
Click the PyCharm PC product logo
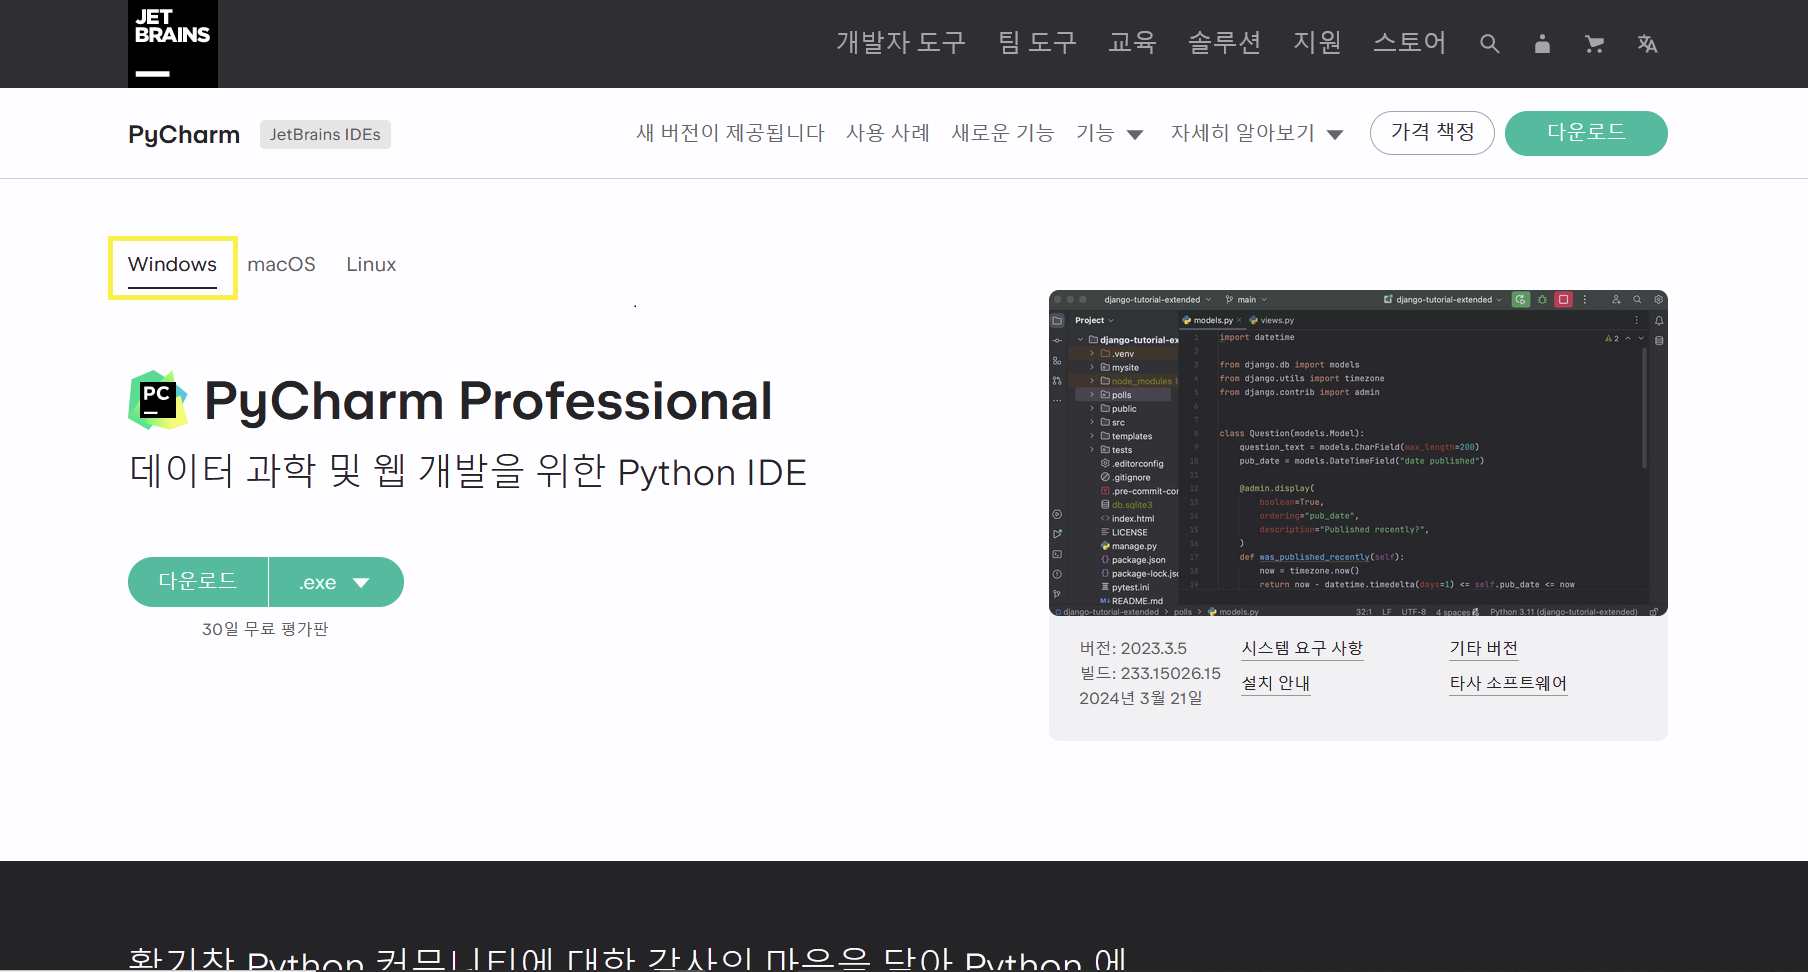tap(158, 400)
